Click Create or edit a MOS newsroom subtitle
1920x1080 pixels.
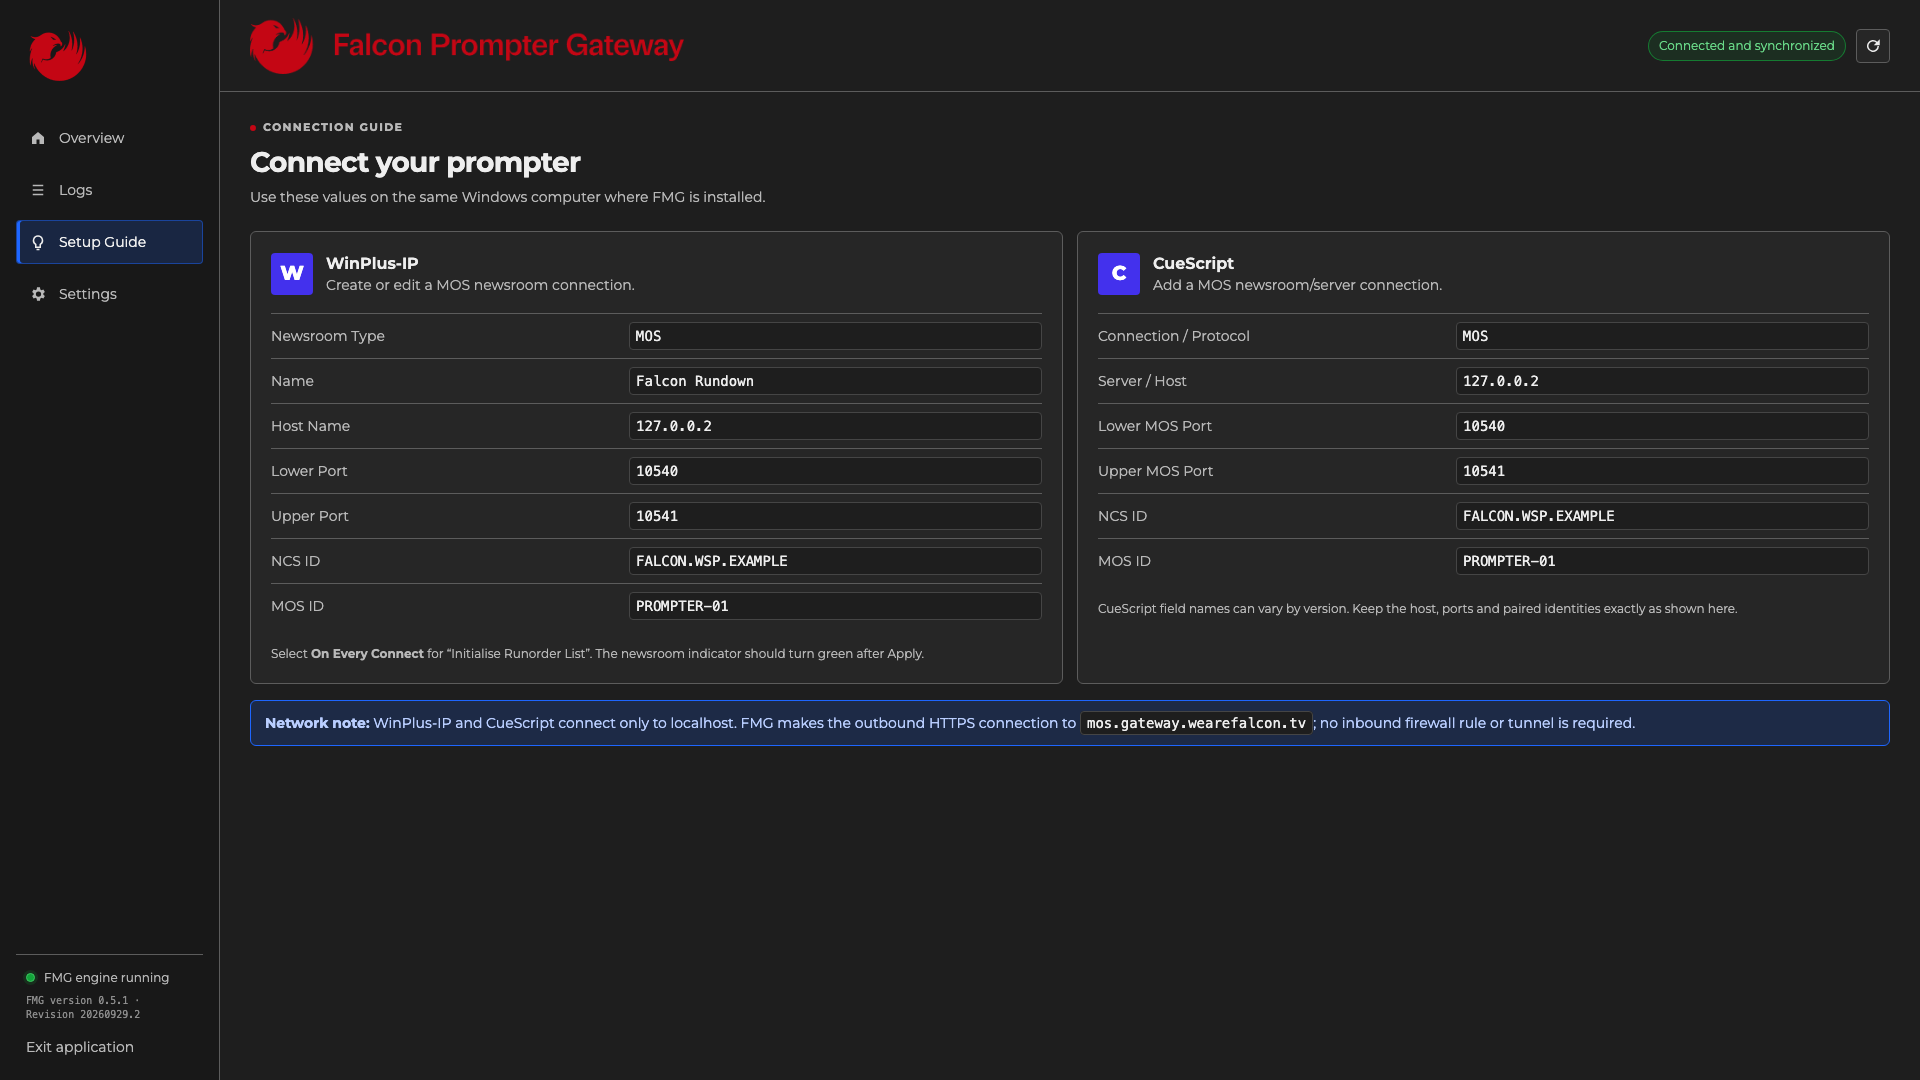pyautogui.click(x=480, y=285)
